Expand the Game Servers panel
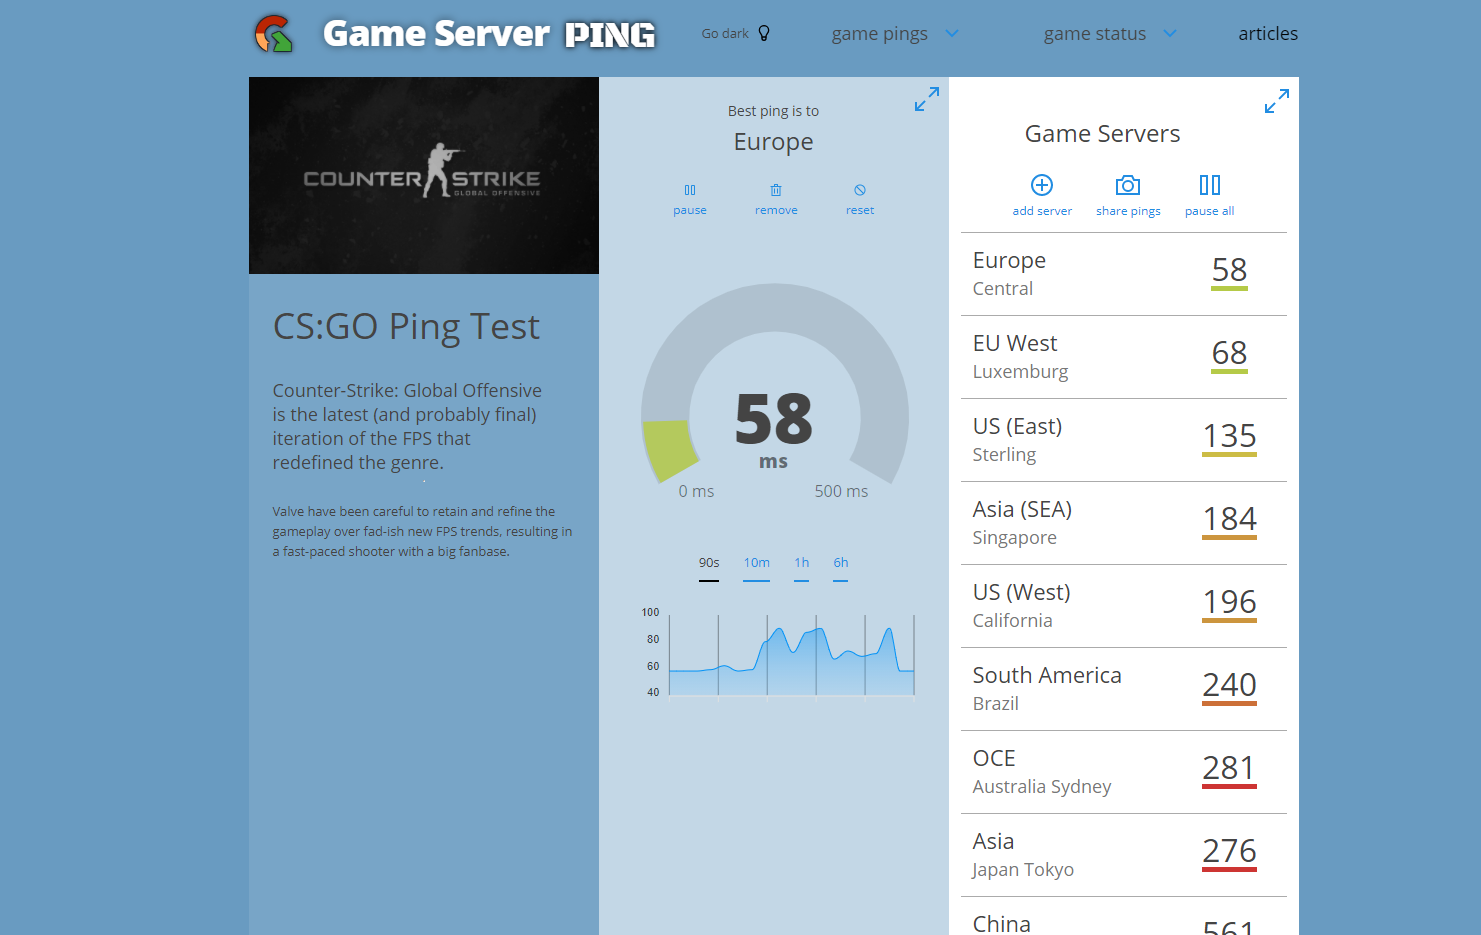 1277,101
